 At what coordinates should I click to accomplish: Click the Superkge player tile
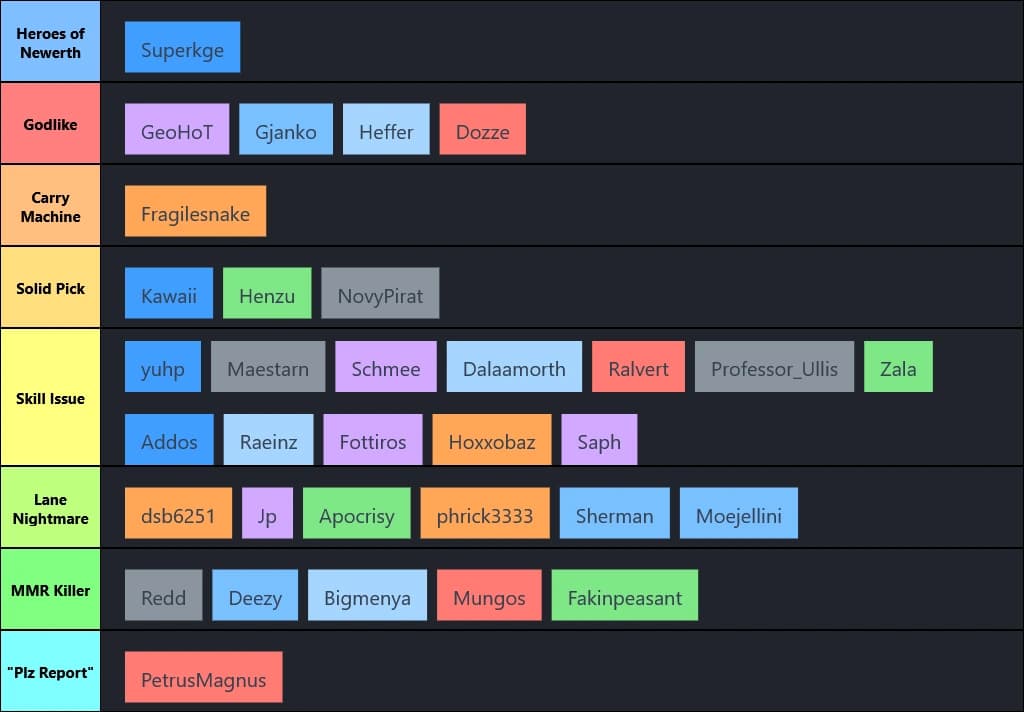tap(182, 47)
